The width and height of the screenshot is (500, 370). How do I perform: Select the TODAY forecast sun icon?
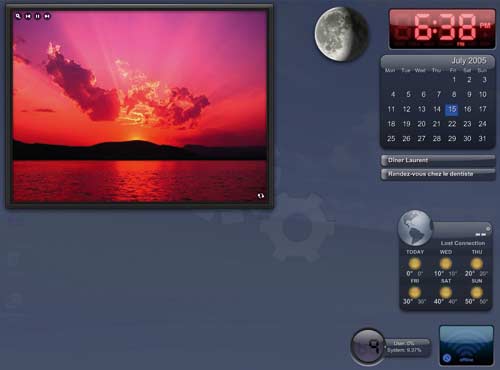click(x=415, y=264)
